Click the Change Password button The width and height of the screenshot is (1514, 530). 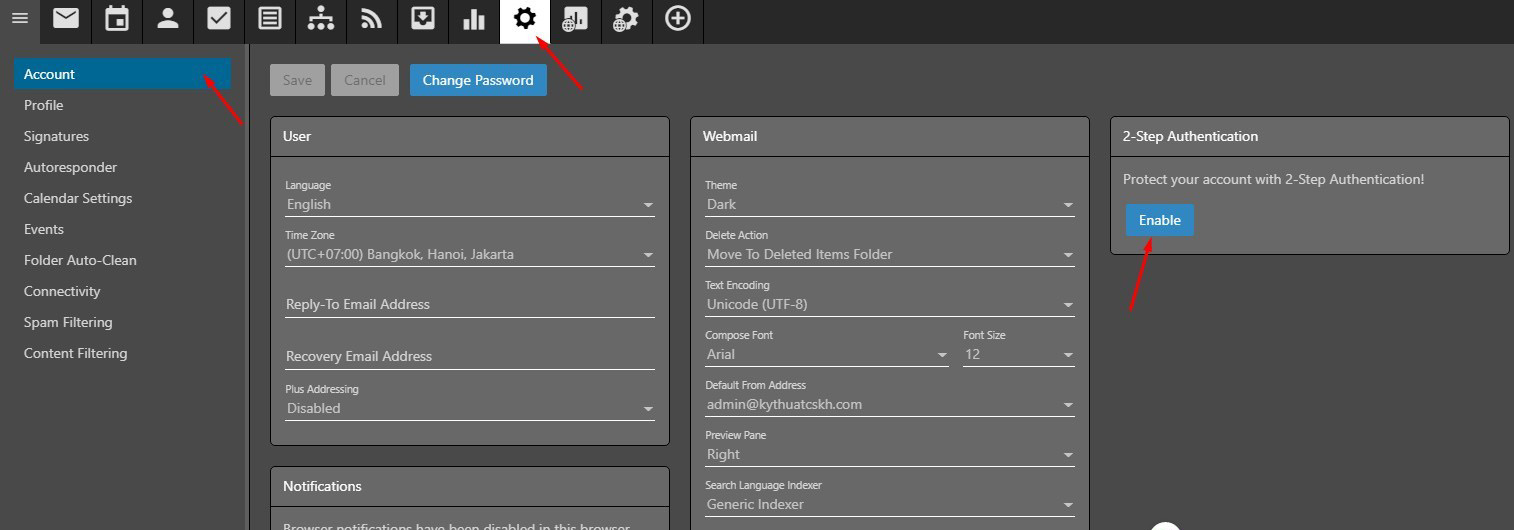478,80
